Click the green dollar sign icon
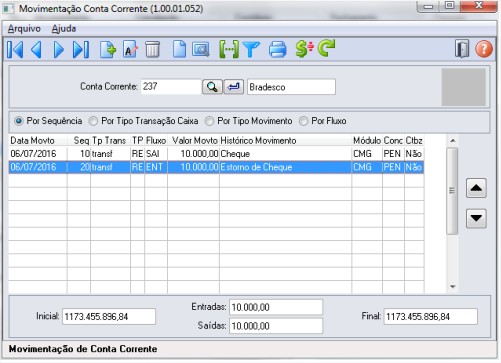Image resolution: width=501 pixels, height=363 pixels. pos(304,49)
